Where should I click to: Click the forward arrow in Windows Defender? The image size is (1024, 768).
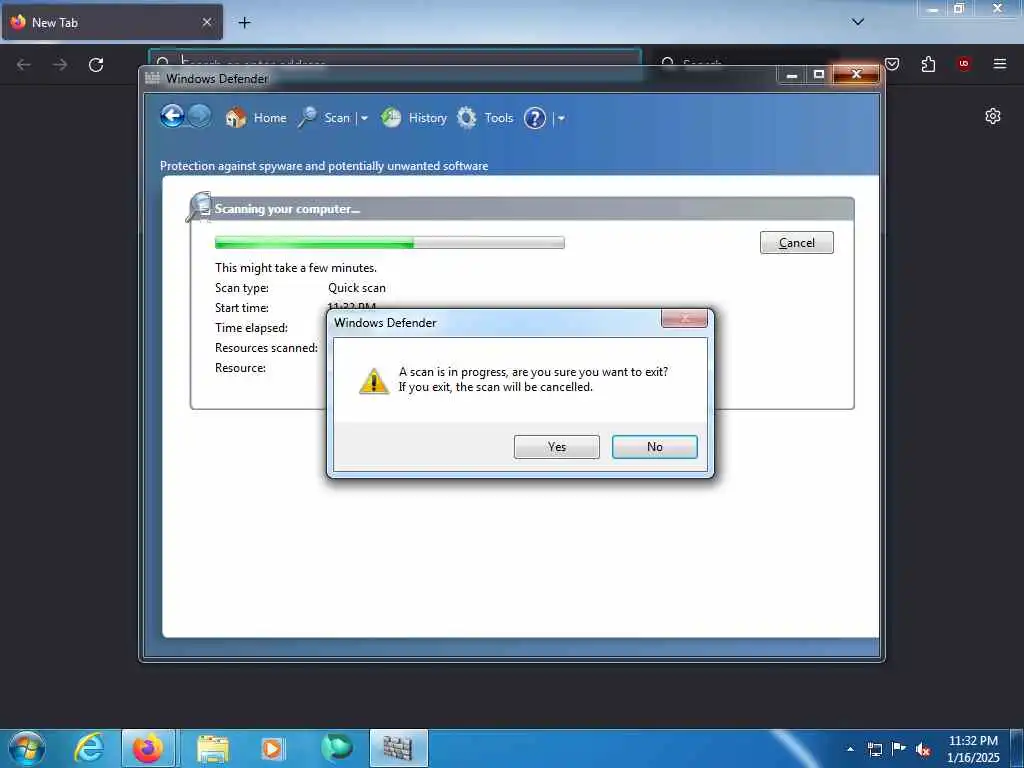click(200, 116)
